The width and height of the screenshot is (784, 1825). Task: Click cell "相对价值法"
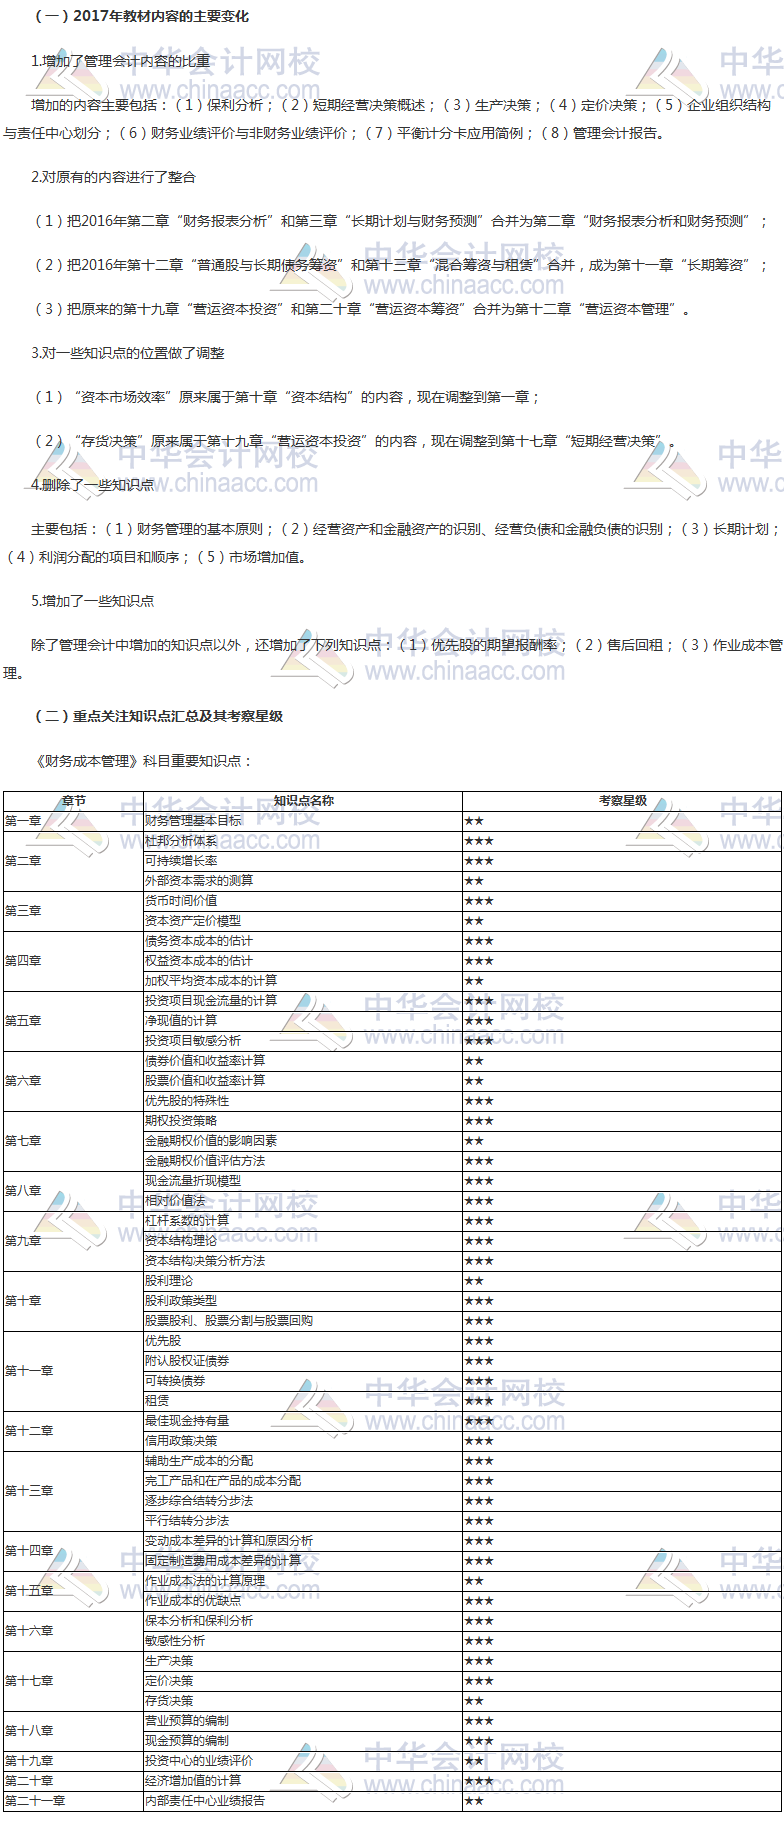pyautogui.click(x=303, y=1201)
